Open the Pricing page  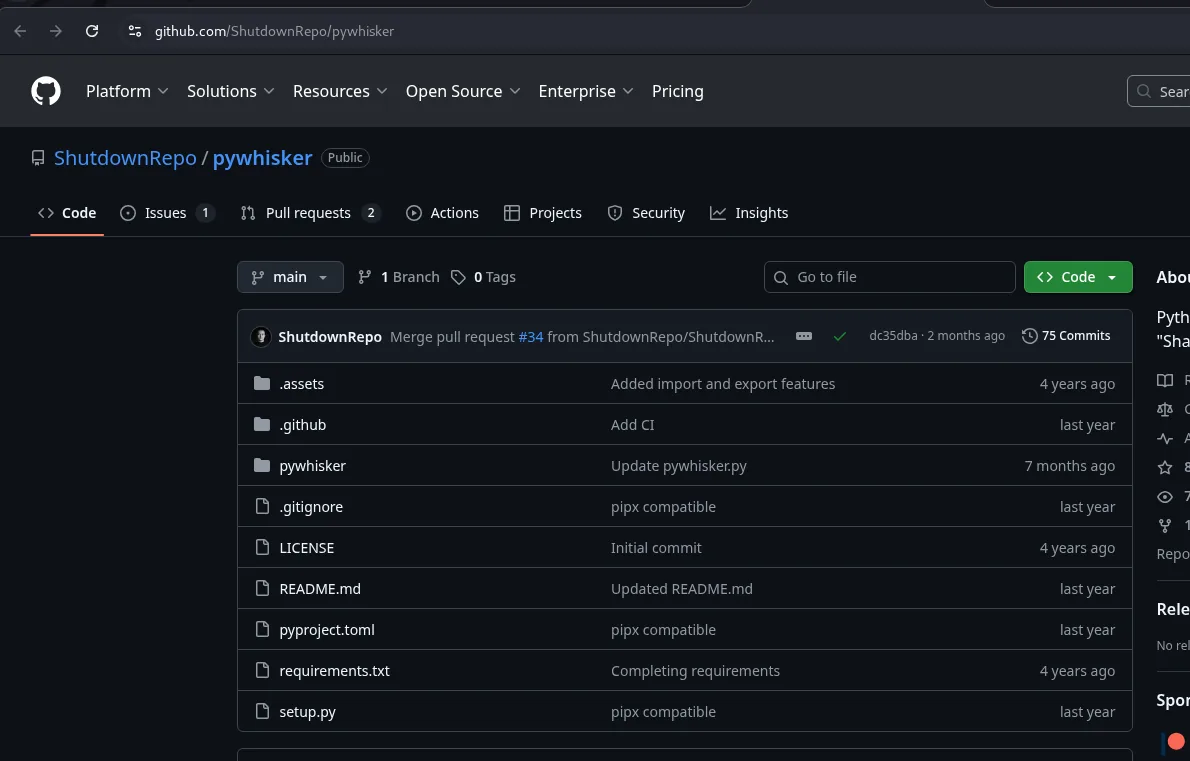coord(677,91)
